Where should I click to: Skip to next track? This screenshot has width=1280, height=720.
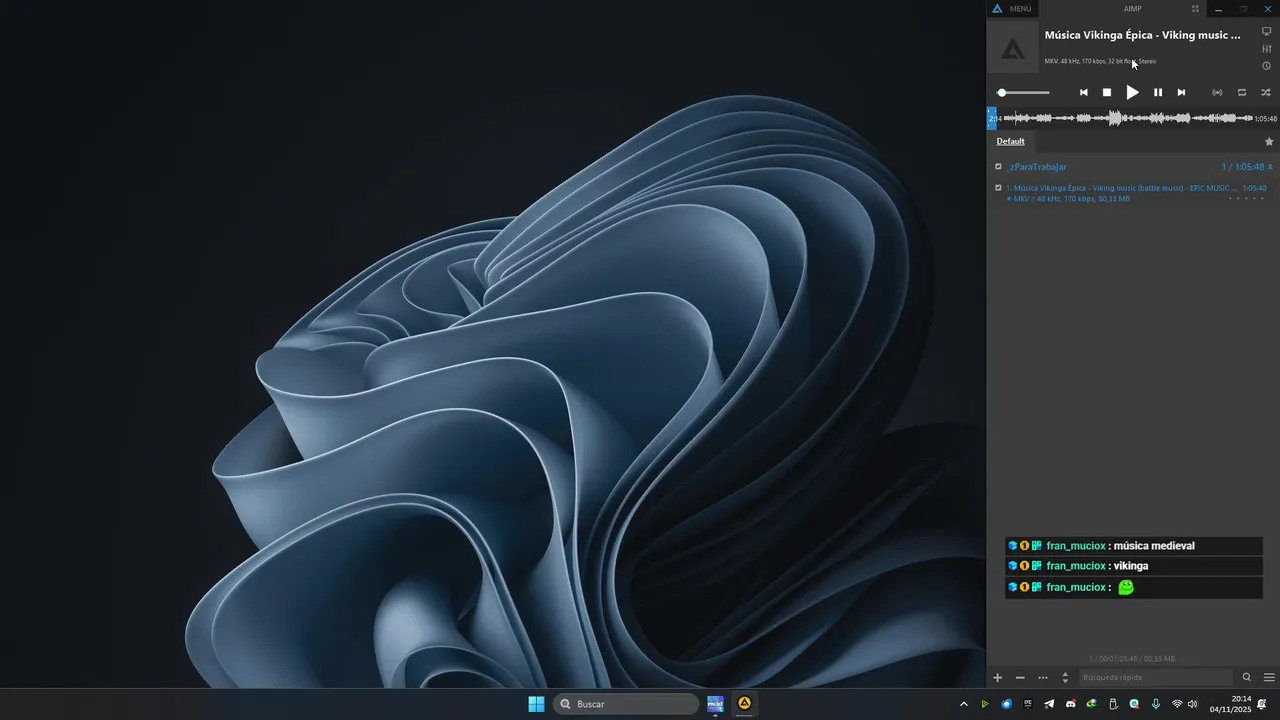(x=1181, y=92)
